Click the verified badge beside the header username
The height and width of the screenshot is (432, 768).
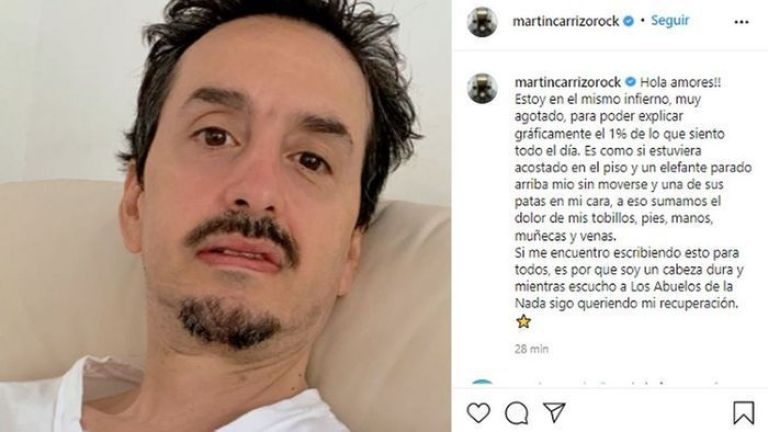click(628, 21)
